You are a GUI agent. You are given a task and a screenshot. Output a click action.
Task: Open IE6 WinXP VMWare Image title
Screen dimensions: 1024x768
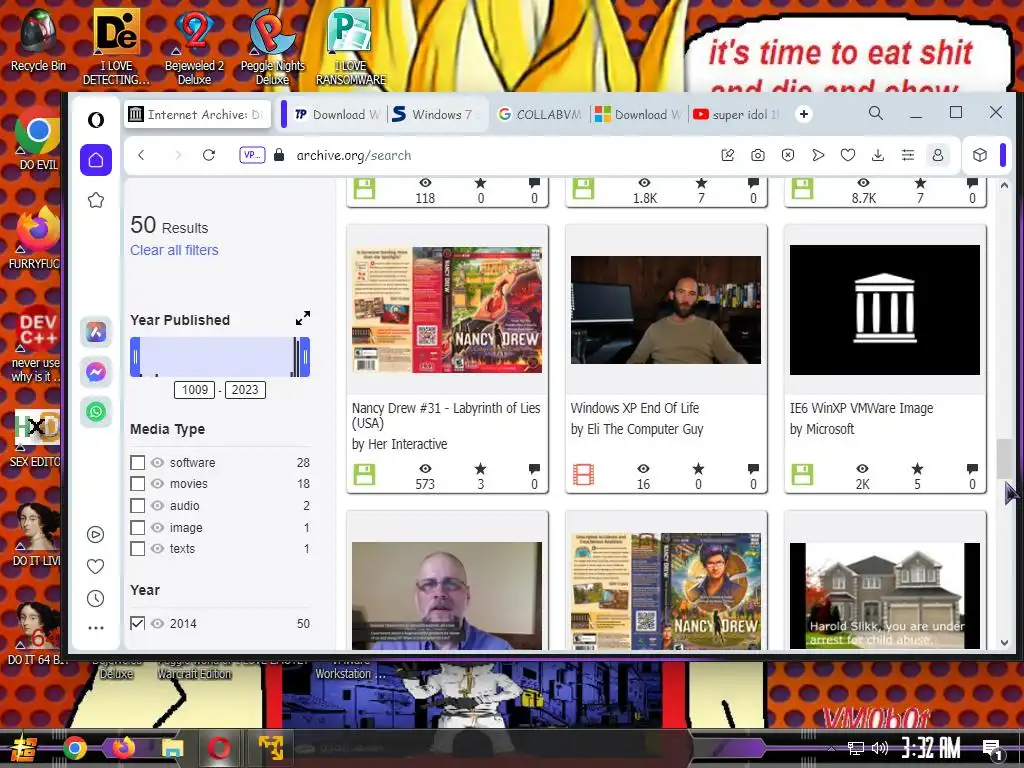(x=861, y=408)
